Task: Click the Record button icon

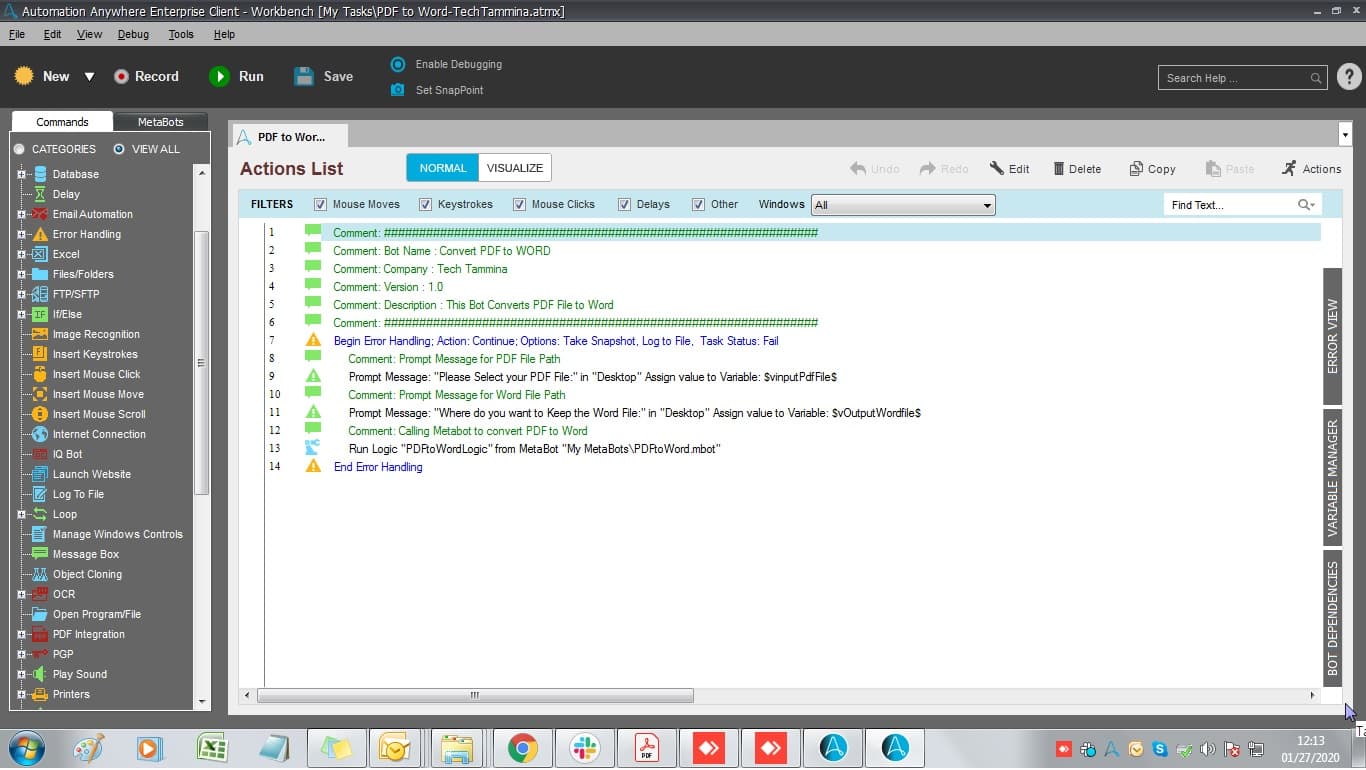Action: tap(121, 76)
